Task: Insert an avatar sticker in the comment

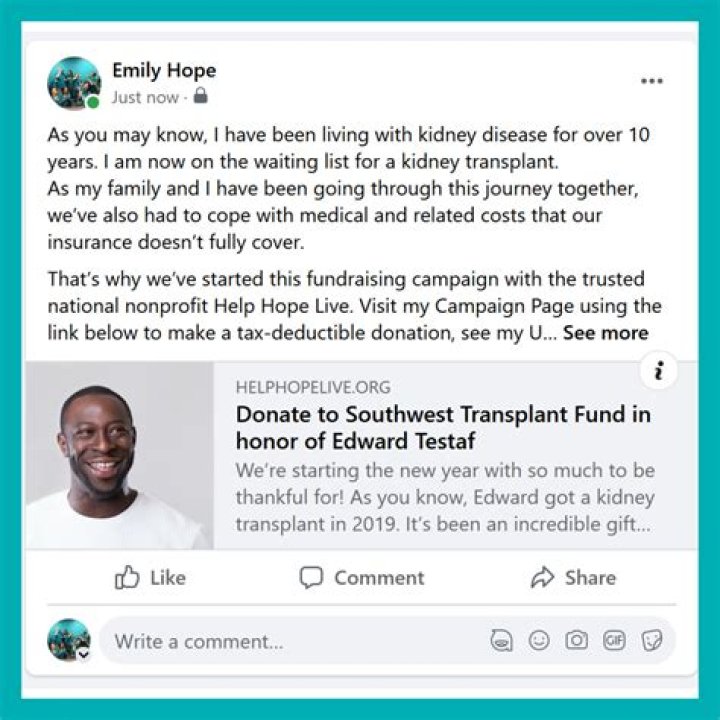Action: (x=502, y=641)
